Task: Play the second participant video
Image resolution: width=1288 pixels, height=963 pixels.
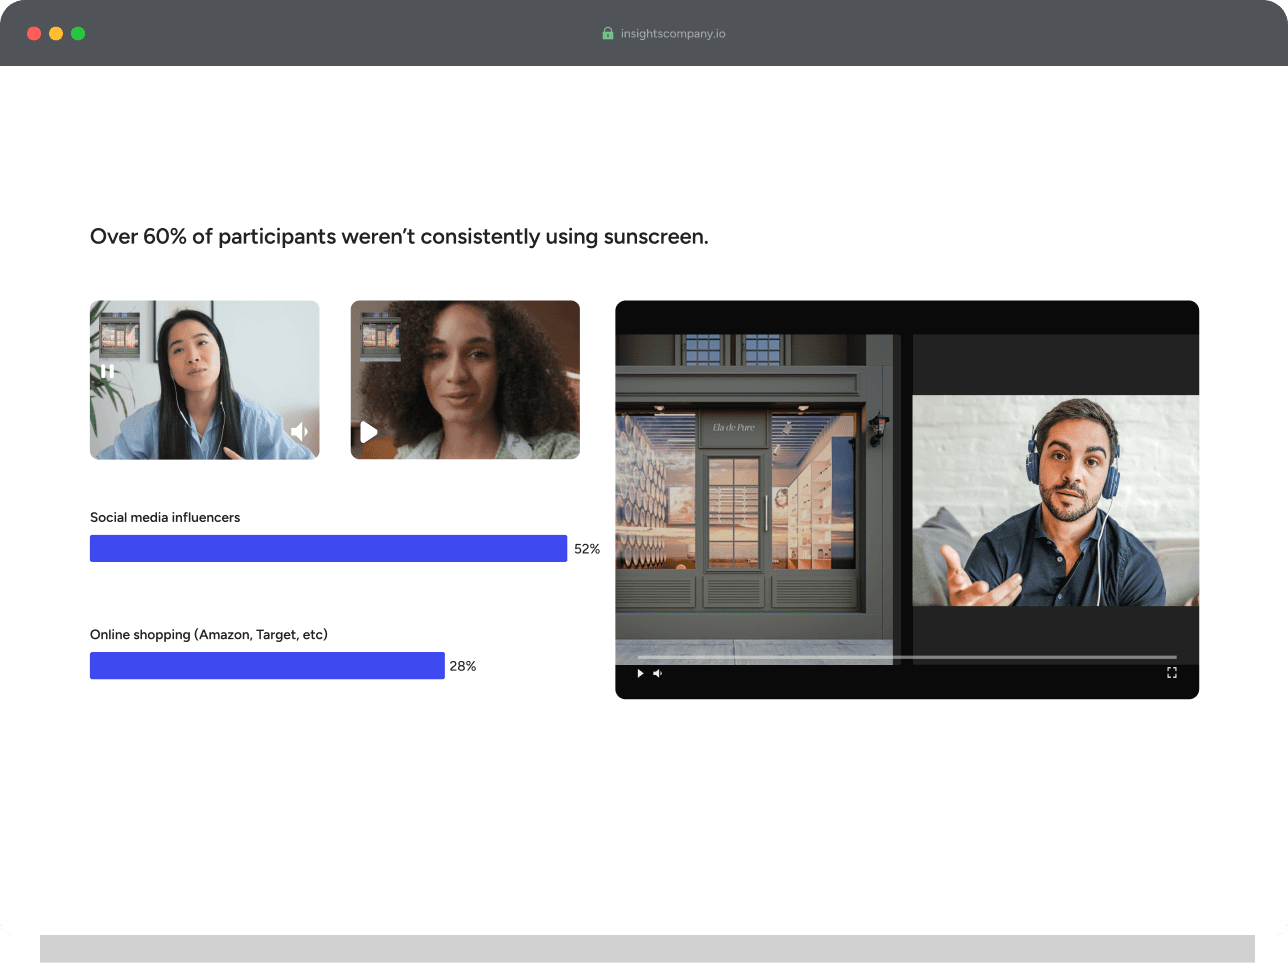Action: pos(368,432)
